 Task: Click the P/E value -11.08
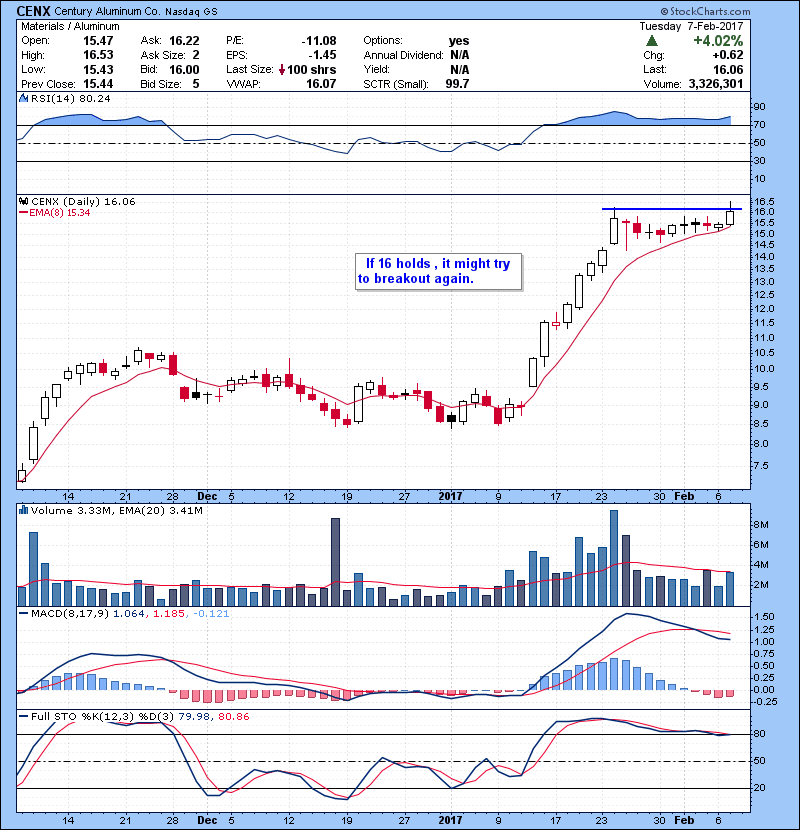(319, 41)
